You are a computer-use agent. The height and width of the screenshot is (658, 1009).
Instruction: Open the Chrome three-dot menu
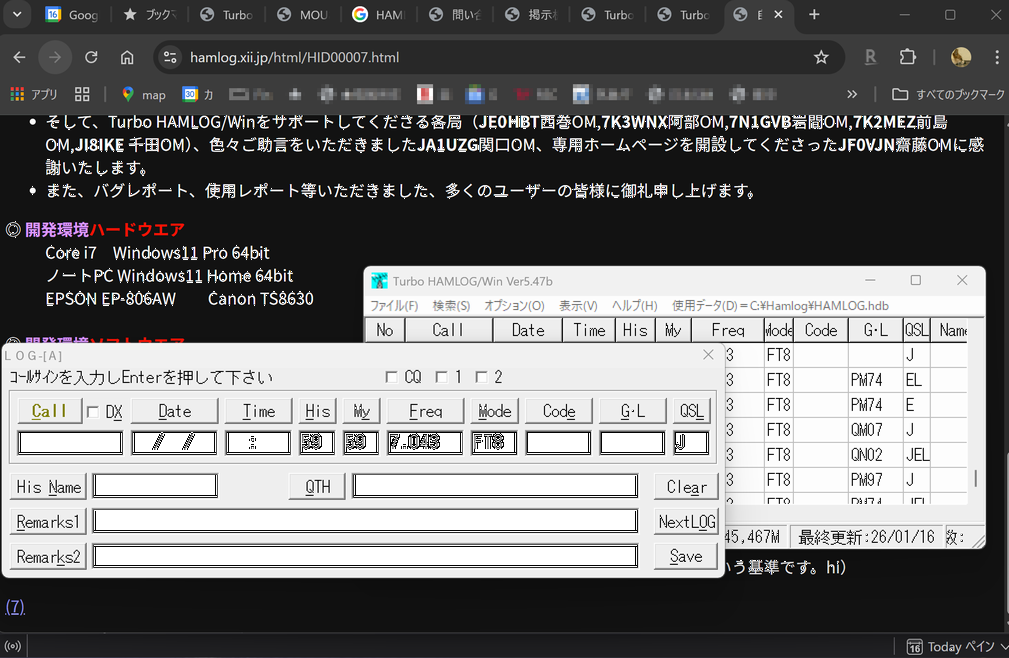click(997, 57)
